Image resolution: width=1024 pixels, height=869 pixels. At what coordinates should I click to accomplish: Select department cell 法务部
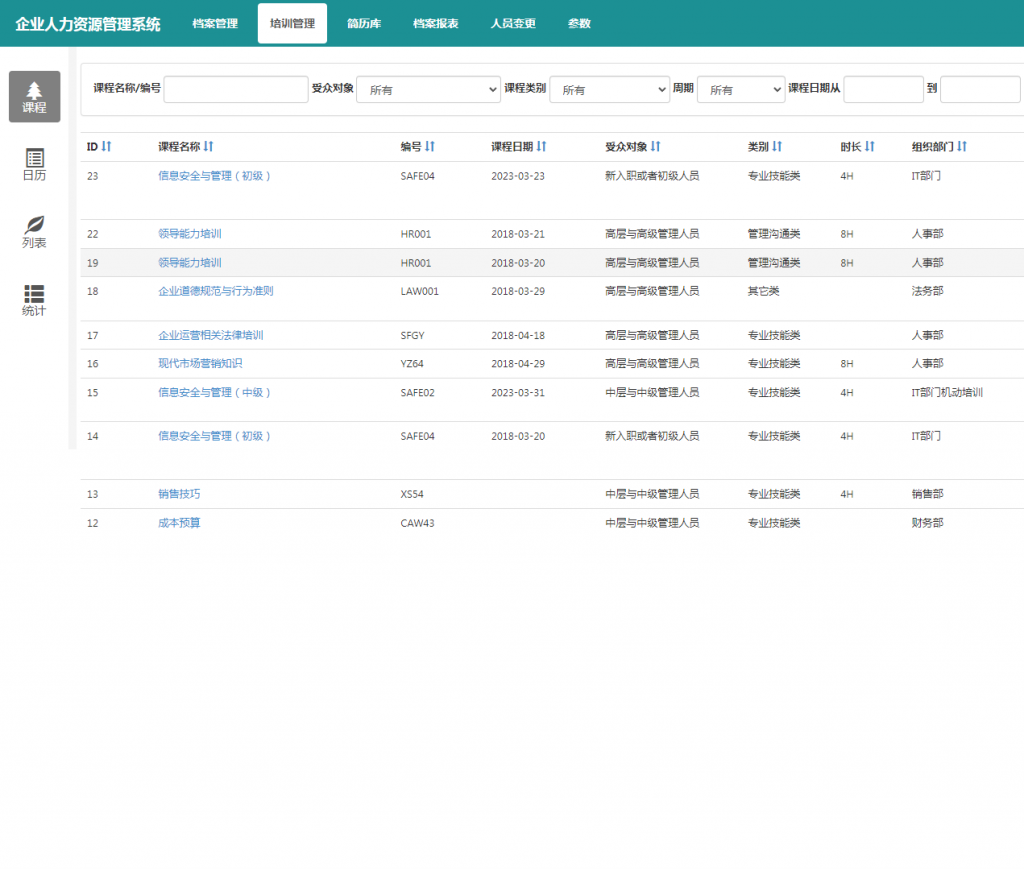[927, 291]
